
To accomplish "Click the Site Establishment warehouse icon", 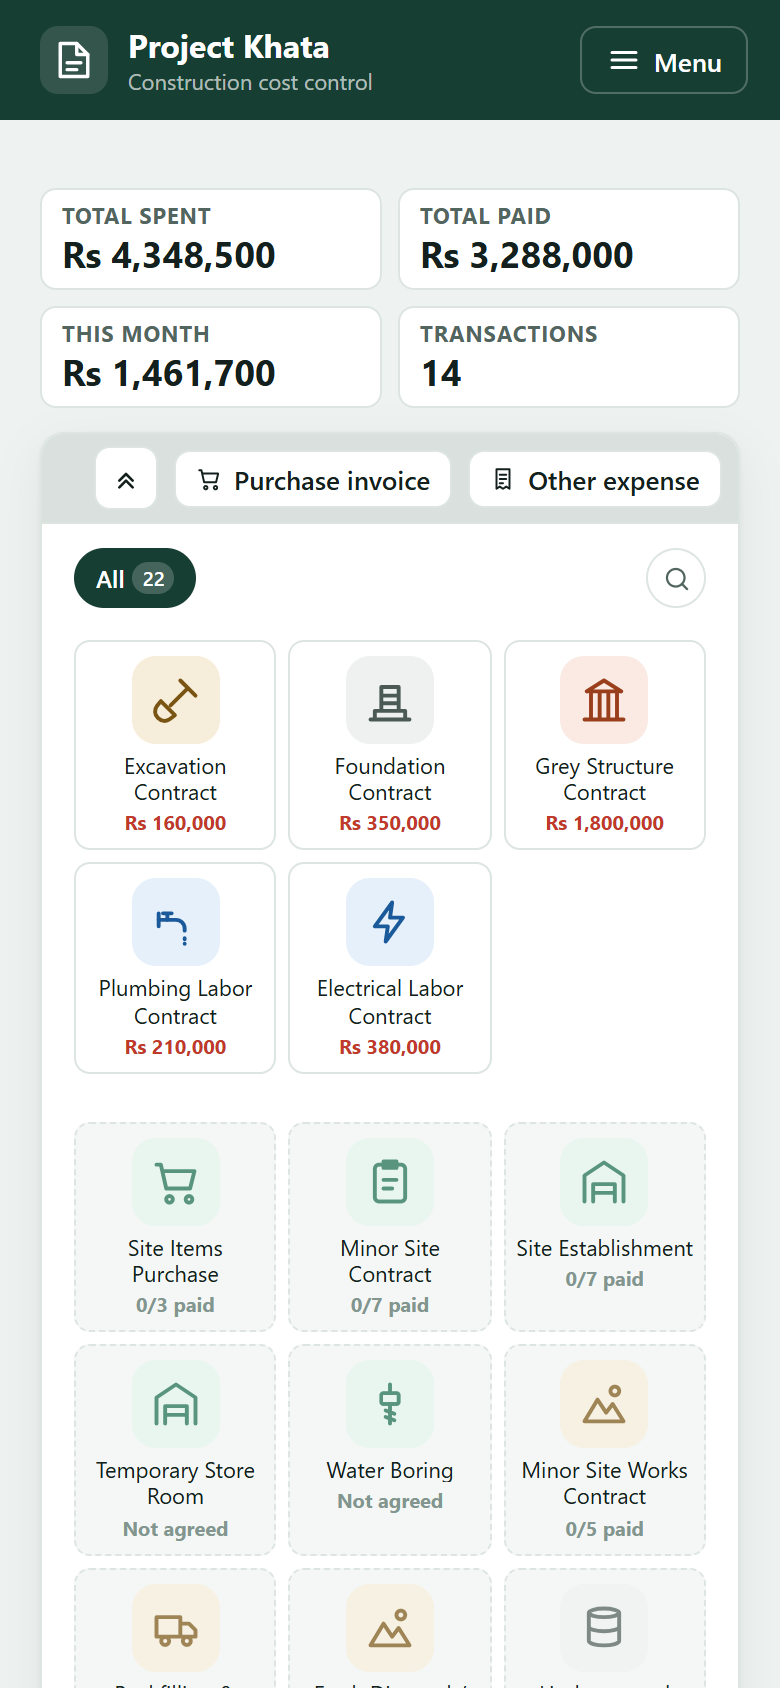I will point(604,1182).
